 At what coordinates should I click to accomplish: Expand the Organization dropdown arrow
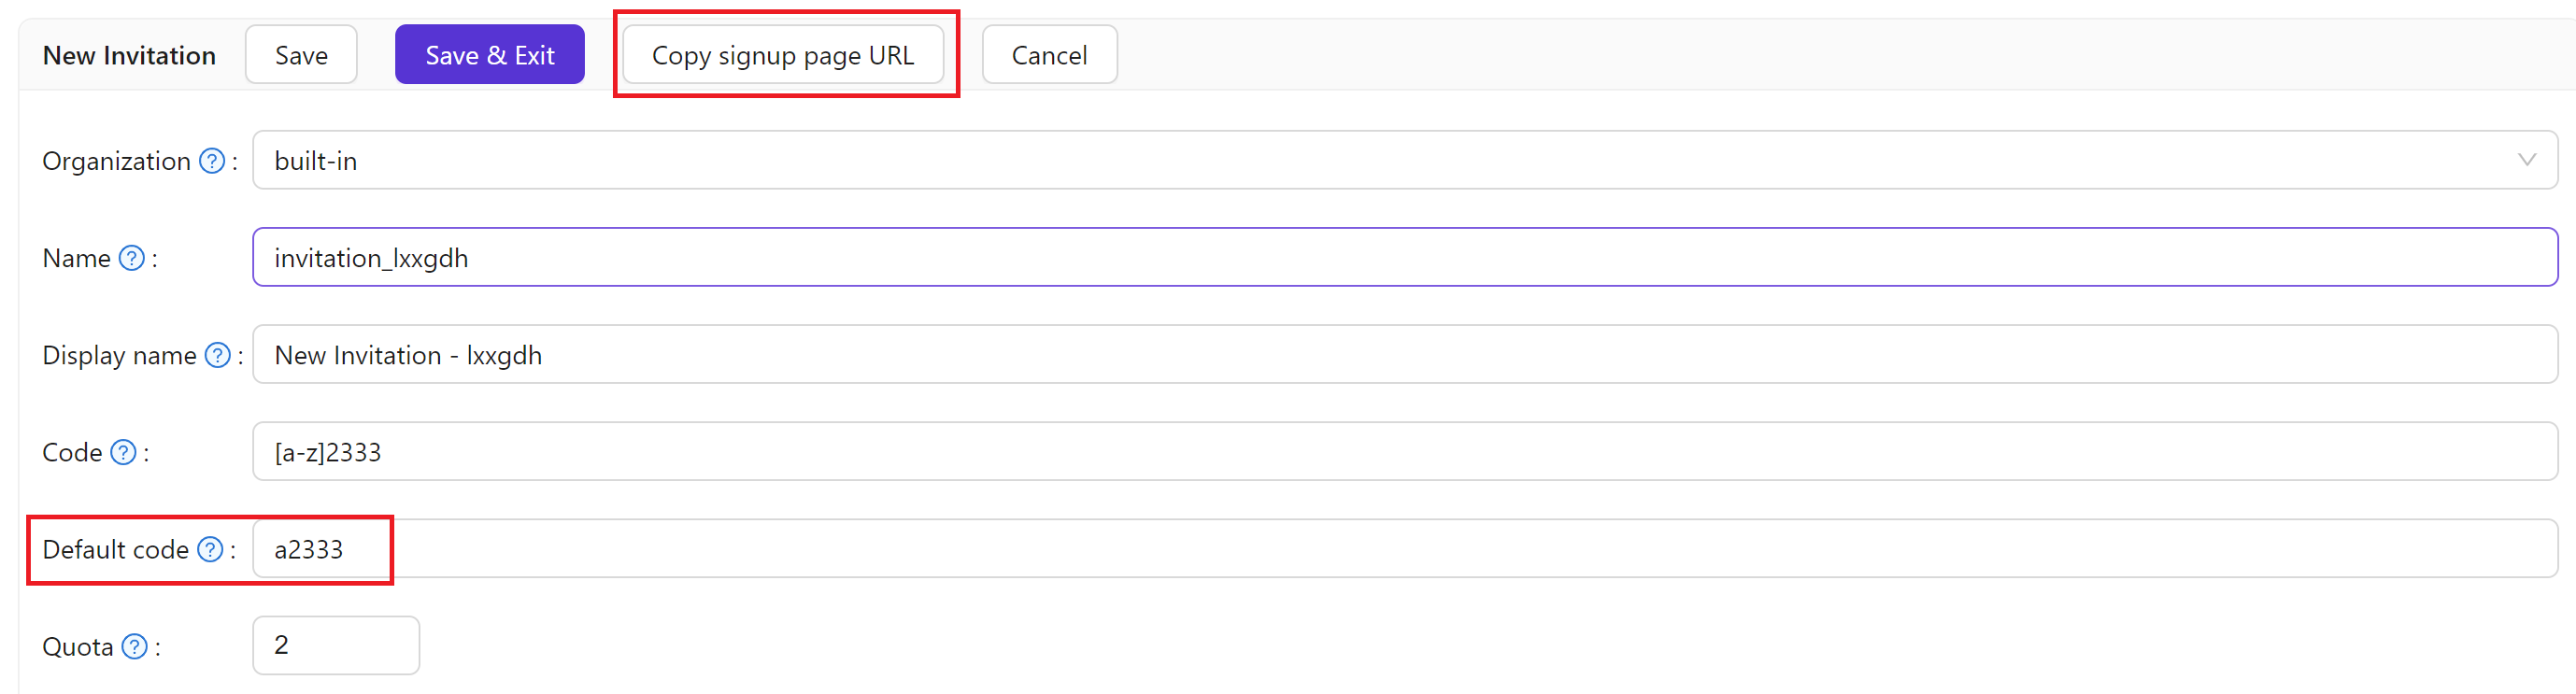2526,160
